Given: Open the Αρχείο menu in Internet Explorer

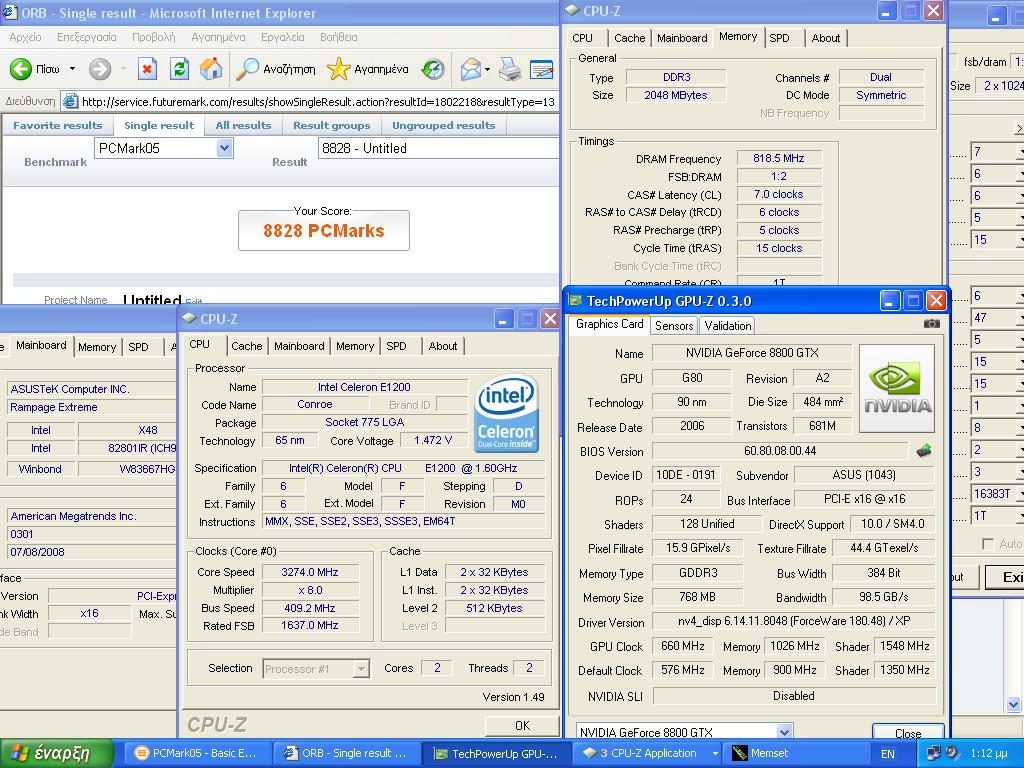Looking at the screenshot, I should tap(25, 37).
